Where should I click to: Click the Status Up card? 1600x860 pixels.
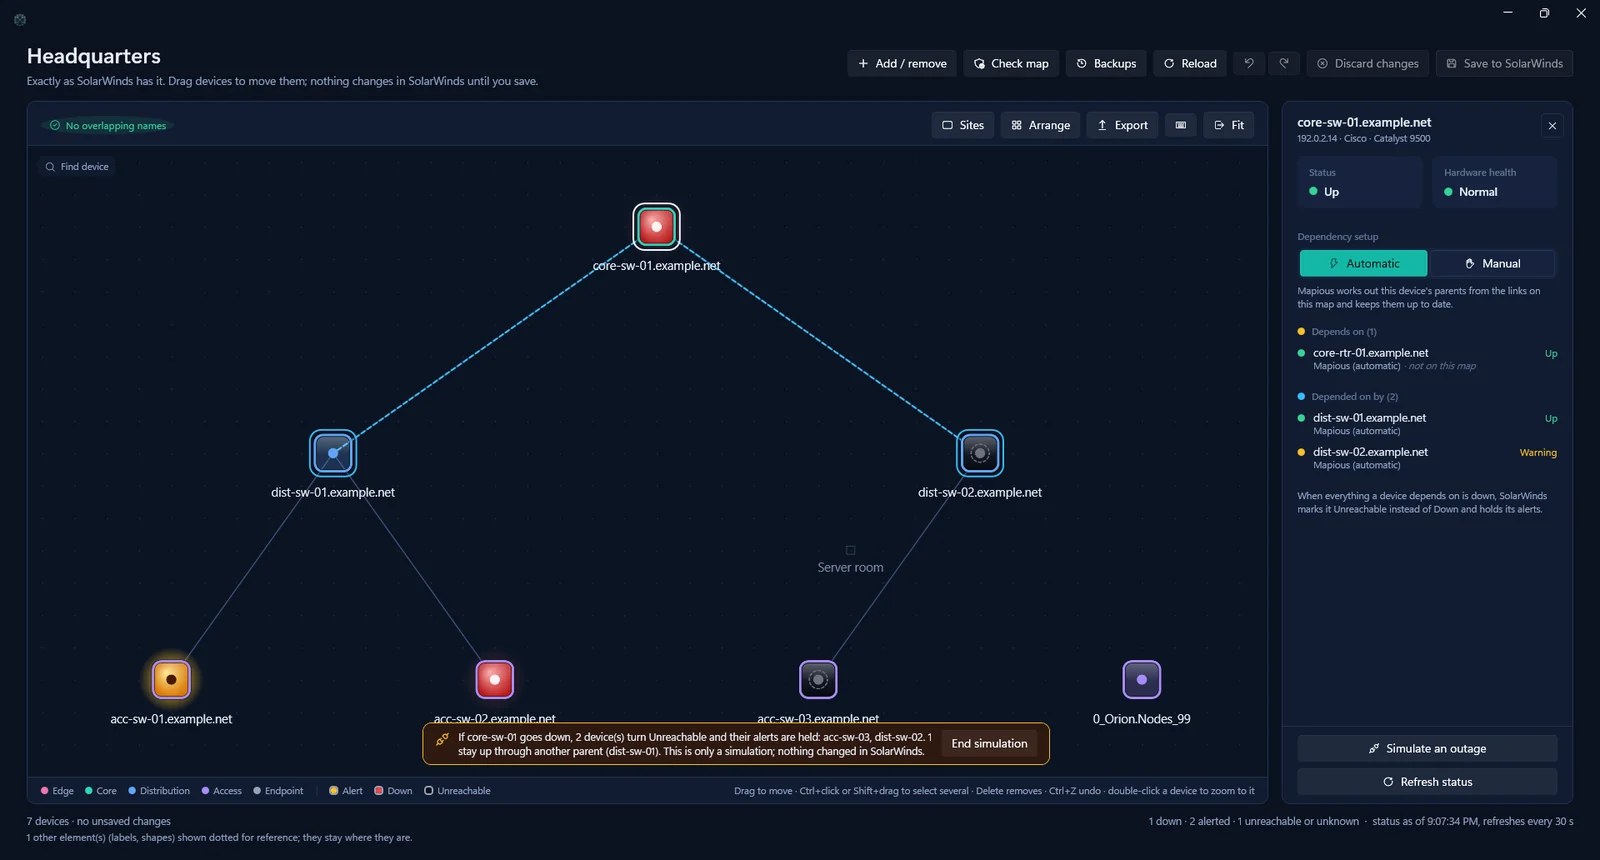point(1360,182)
